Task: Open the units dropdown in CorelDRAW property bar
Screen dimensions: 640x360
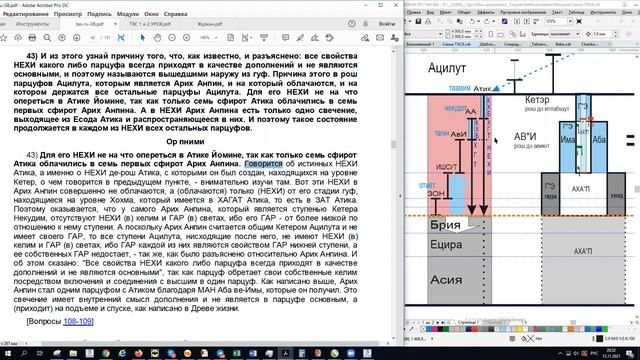Action: pos(578,34)
